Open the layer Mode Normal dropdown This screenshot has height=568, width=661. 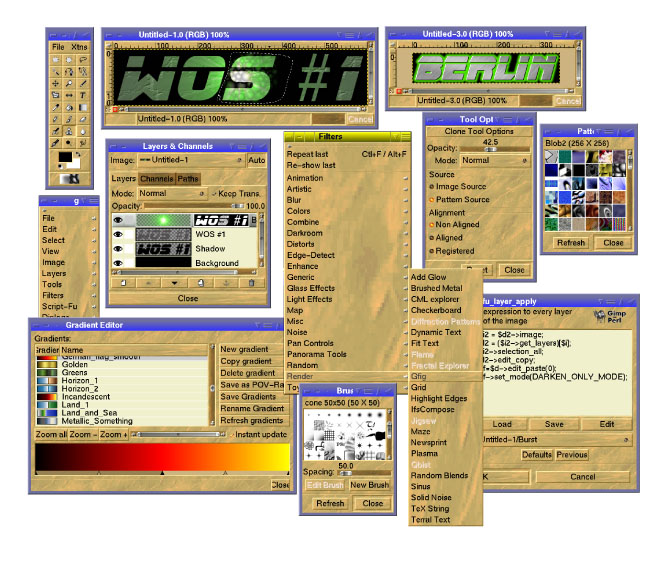pyautogui.click(x=171, y=193)
